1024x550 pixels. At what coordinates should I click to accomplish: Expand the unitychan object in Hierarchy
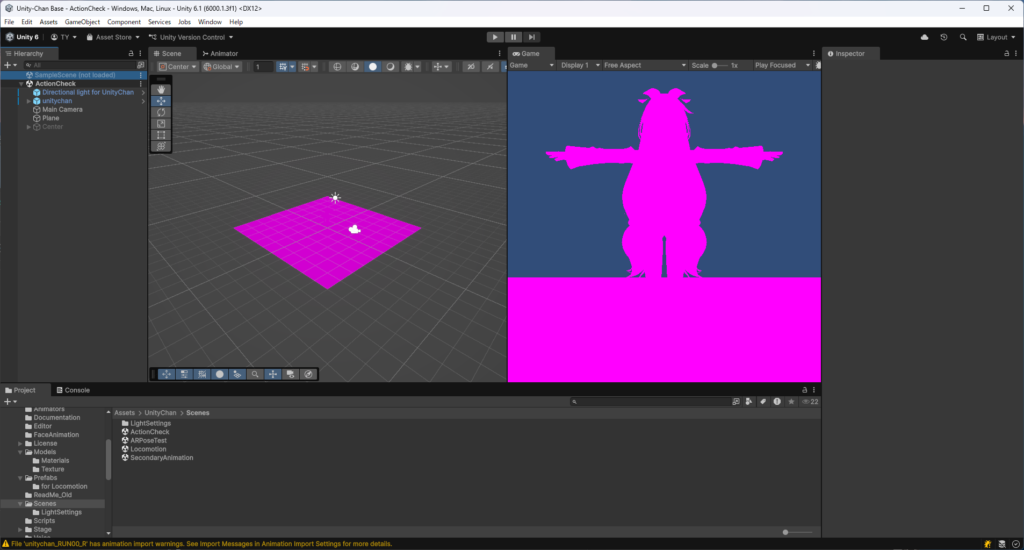[x=29, y=101]
